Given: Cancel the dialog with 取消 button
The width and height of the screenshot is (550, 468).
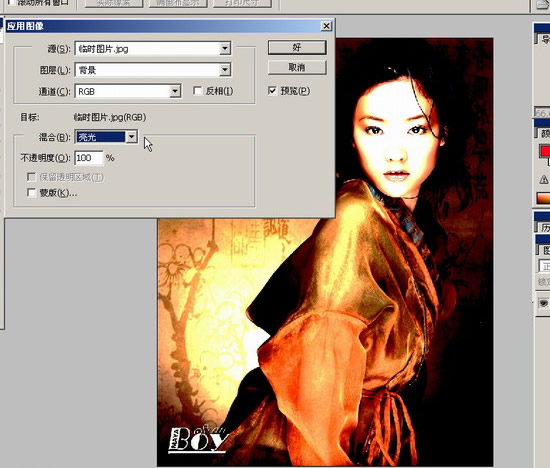Looking at the screenshot, I should tap(297, 67).
